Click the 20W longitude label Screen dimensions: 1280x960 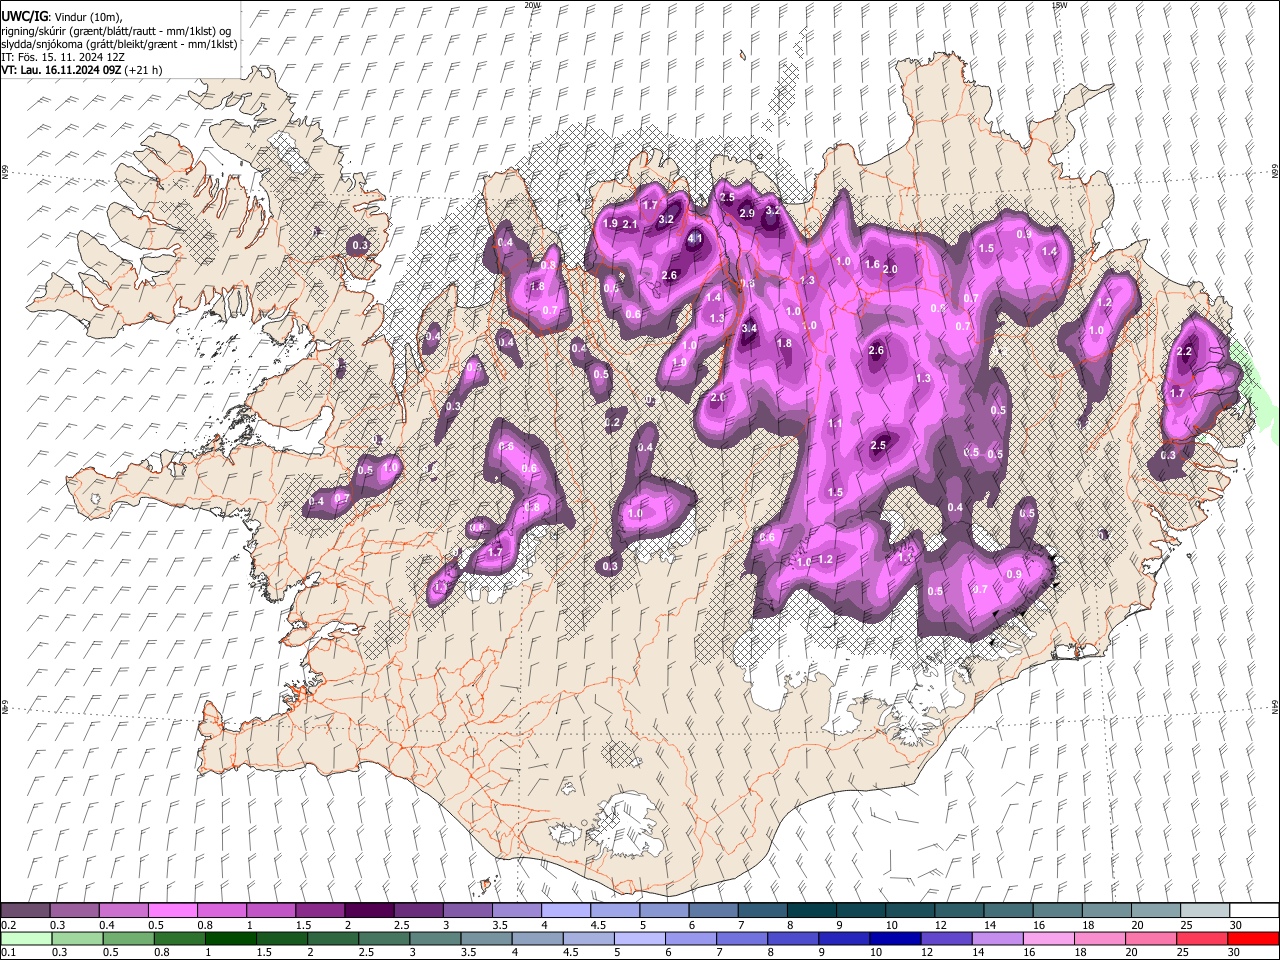tap(532, 5)
